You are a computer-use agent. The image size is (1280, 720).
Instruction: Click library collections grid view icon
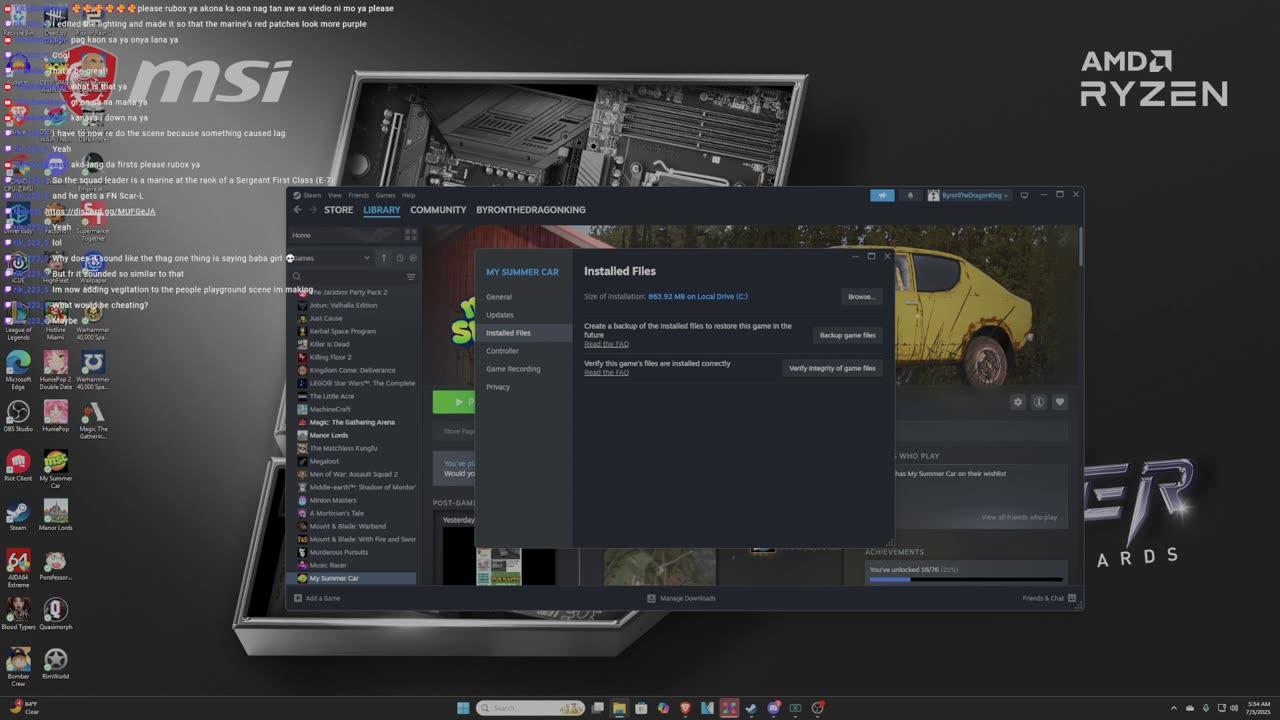[x=410, y=235]
